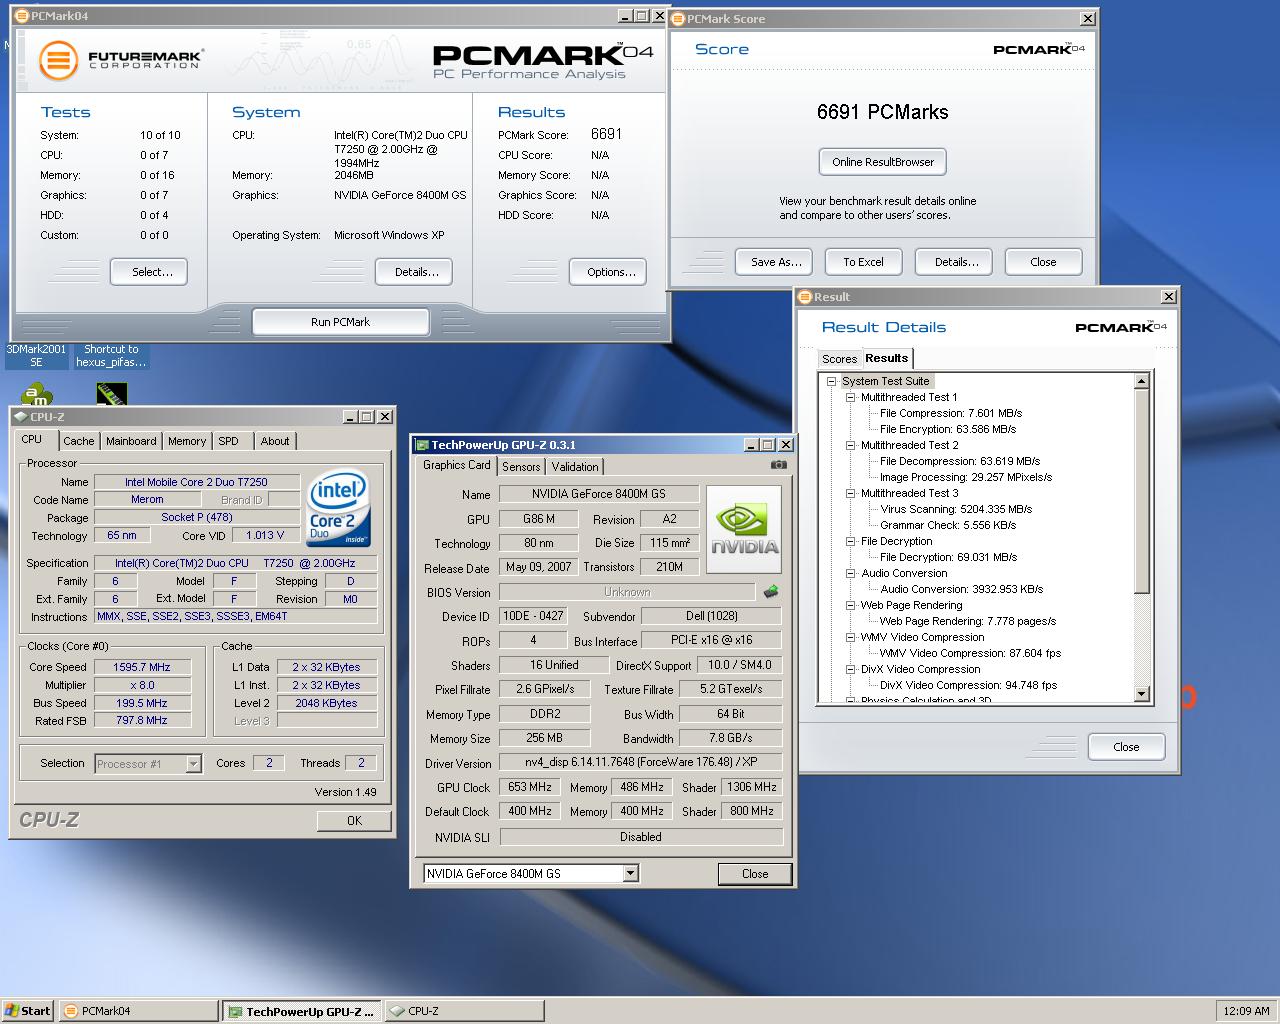This screenshot has width=1280, height=1024.
Task: Click the GPU-Z screenshot camera icon
Action: coord(779,465)
